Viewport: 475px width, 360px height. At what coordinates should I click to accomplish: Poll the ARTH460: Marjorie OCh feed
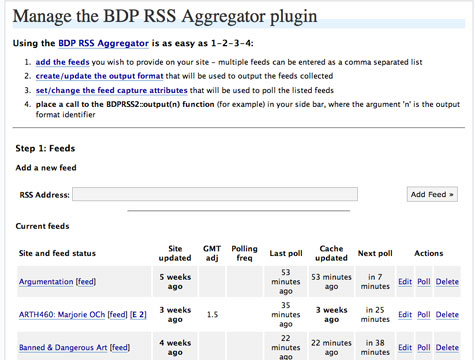424,315
